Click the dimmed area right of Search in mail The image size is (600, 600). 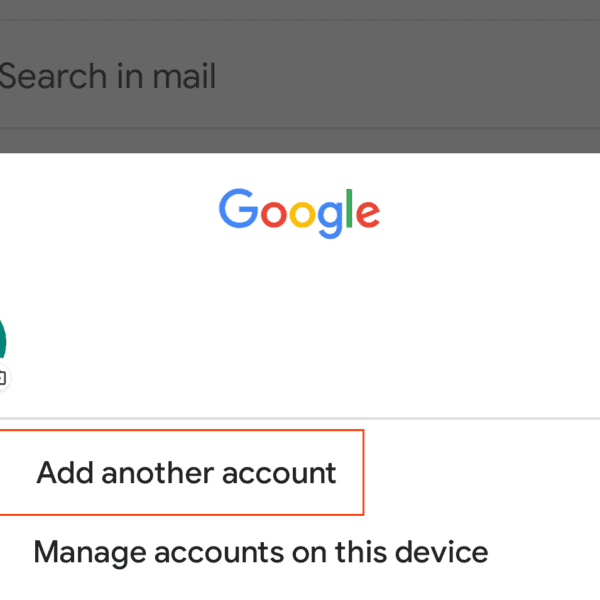tap(420, 77)
